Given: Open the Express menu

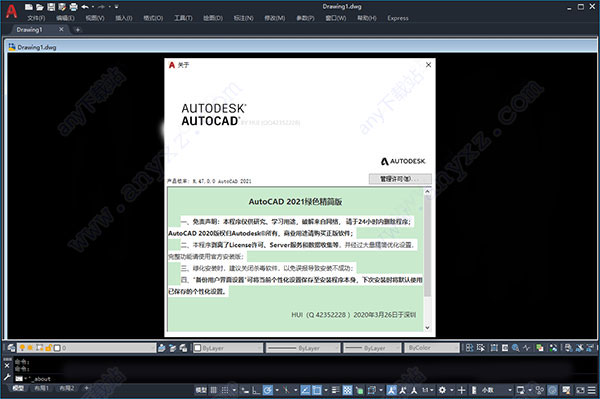Looking at the screenshot, I should pyautogui.click(x=398, y=18).
